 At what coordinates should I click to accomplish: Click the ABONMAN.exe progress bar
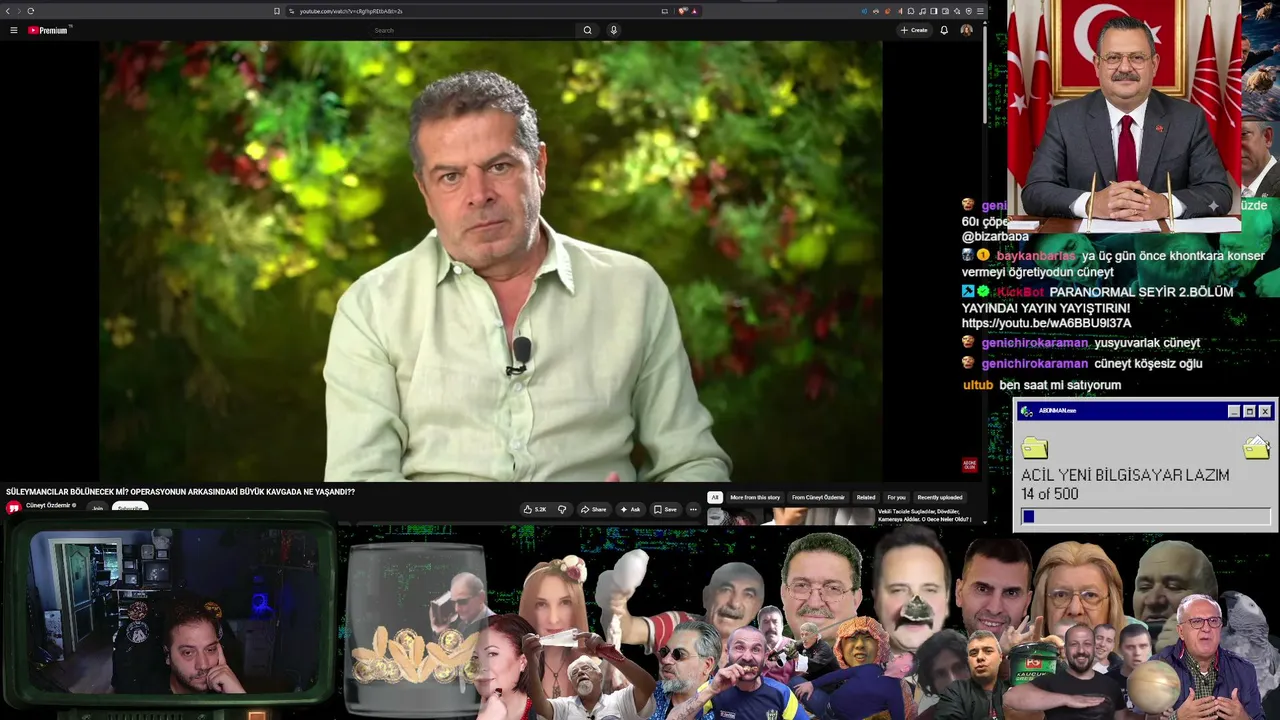click(x=1146, y=516)
